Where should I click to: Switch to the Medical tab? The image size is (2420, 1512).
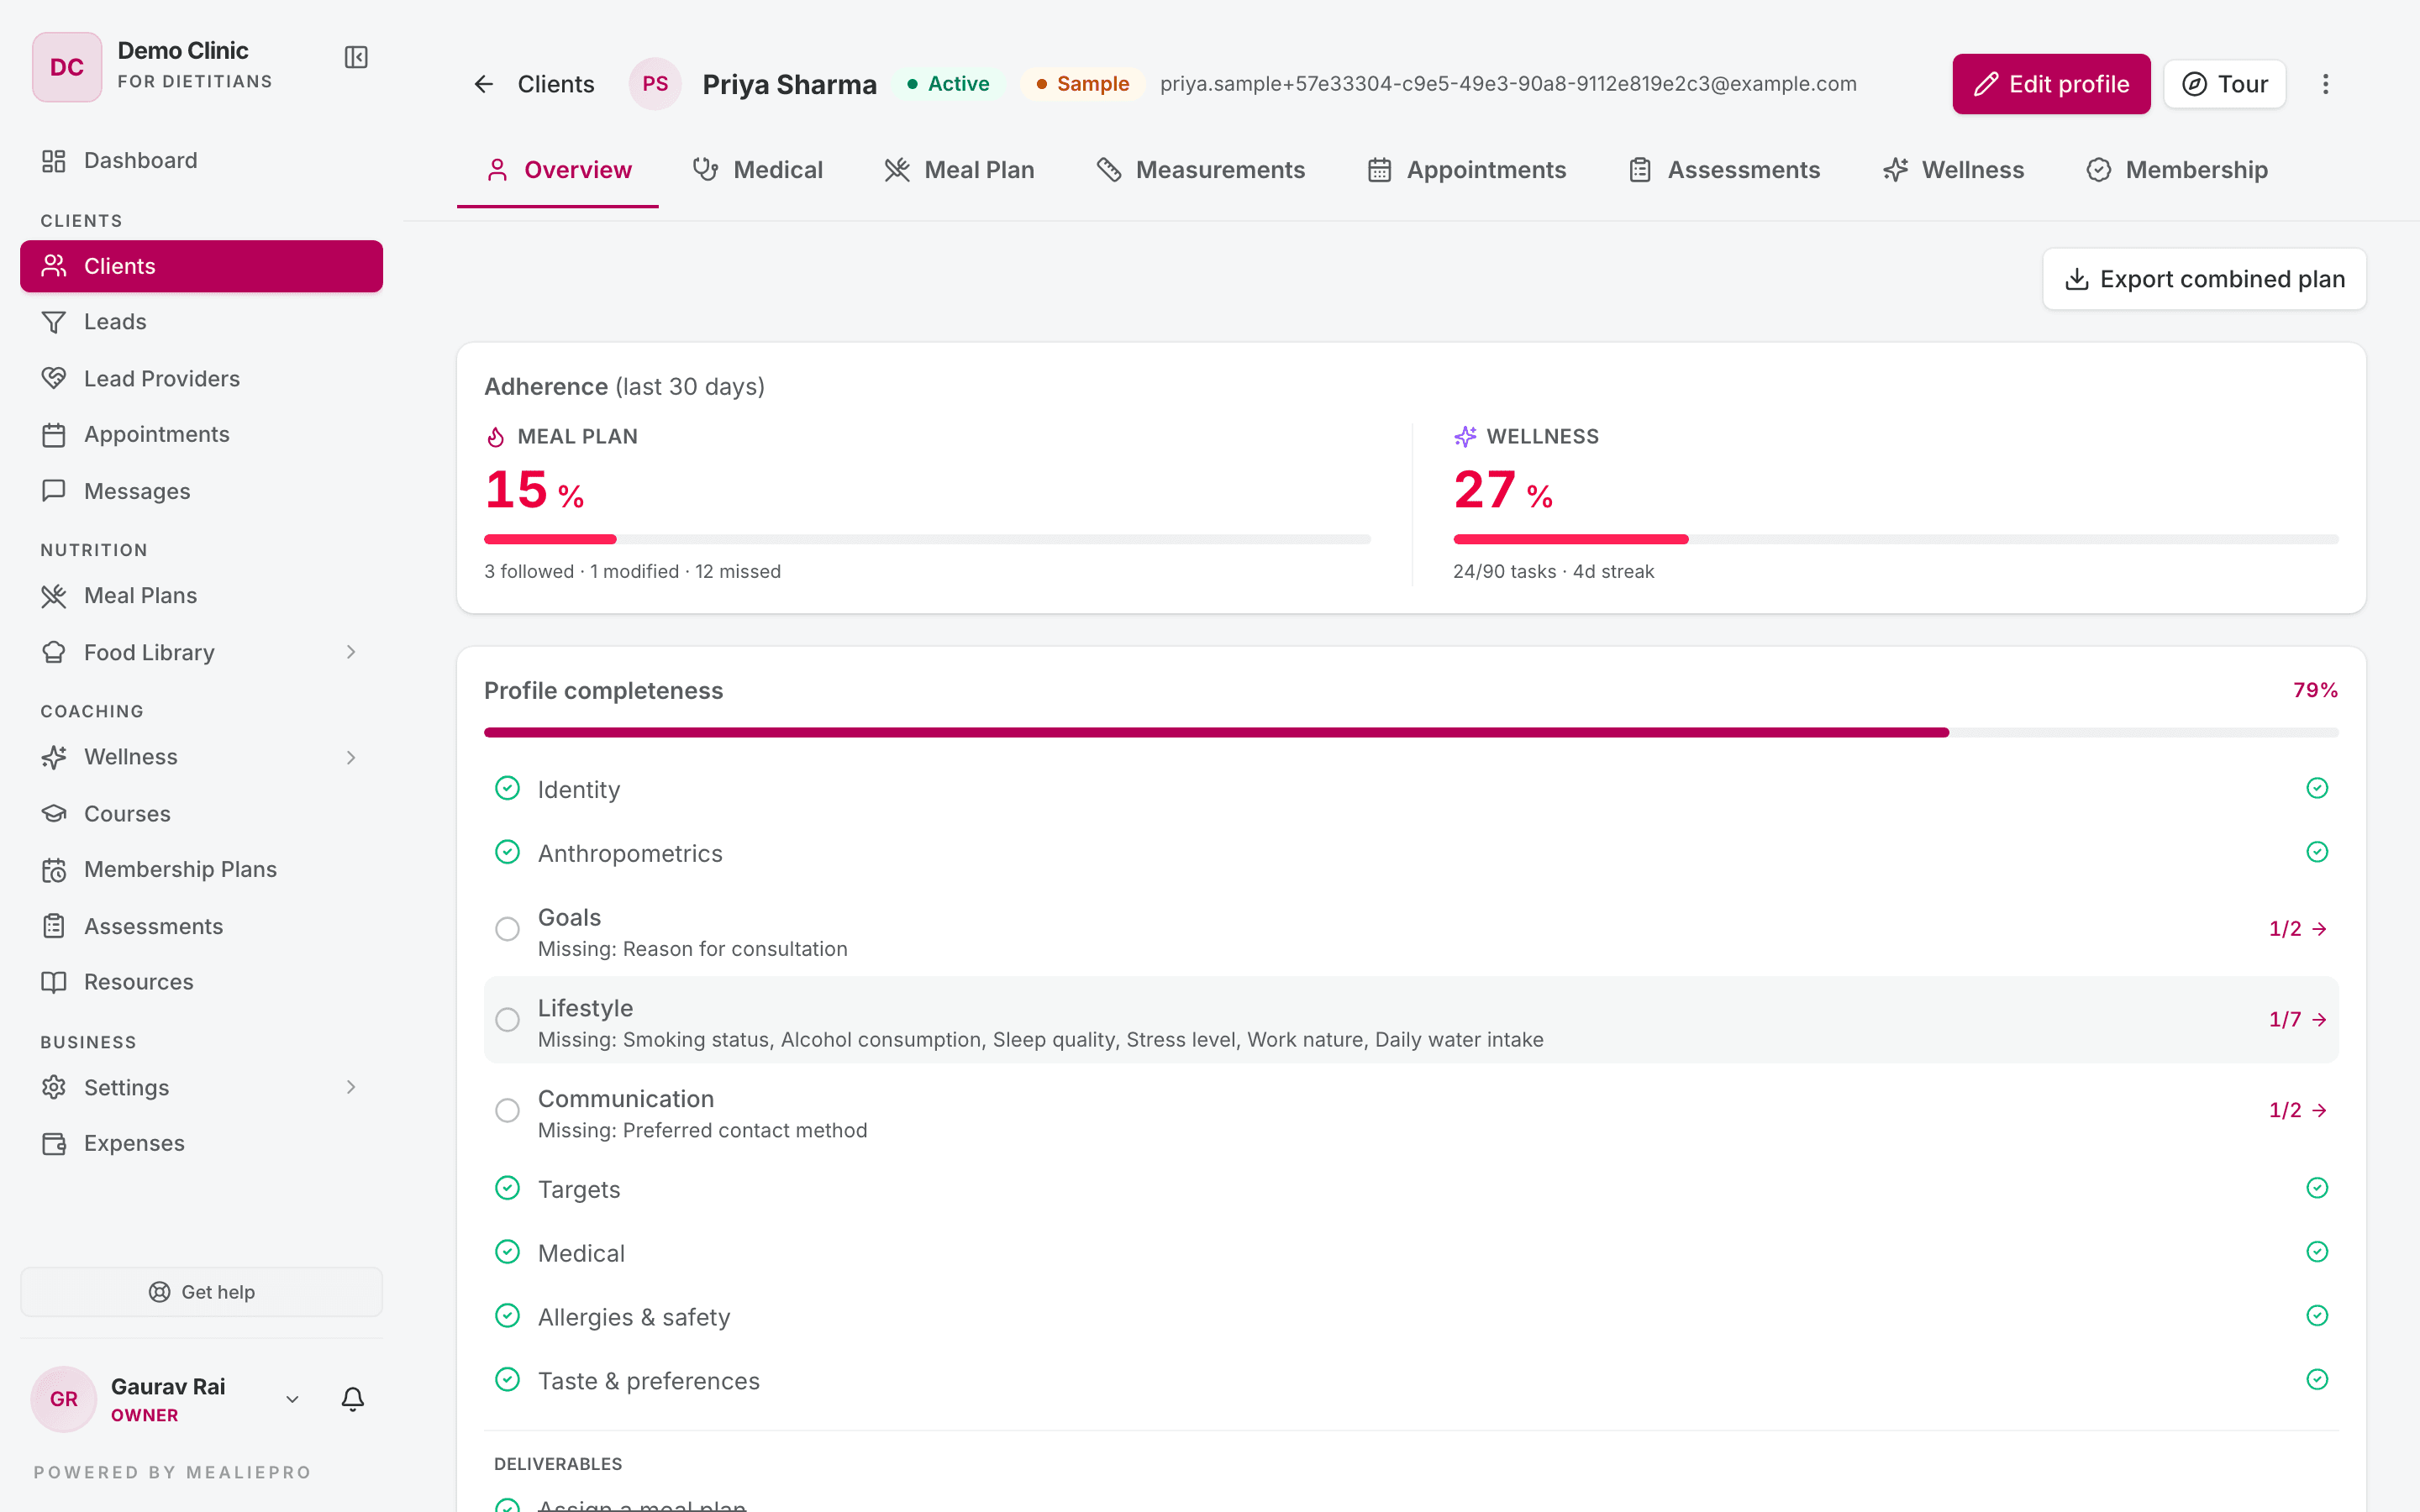pos(758,170)
